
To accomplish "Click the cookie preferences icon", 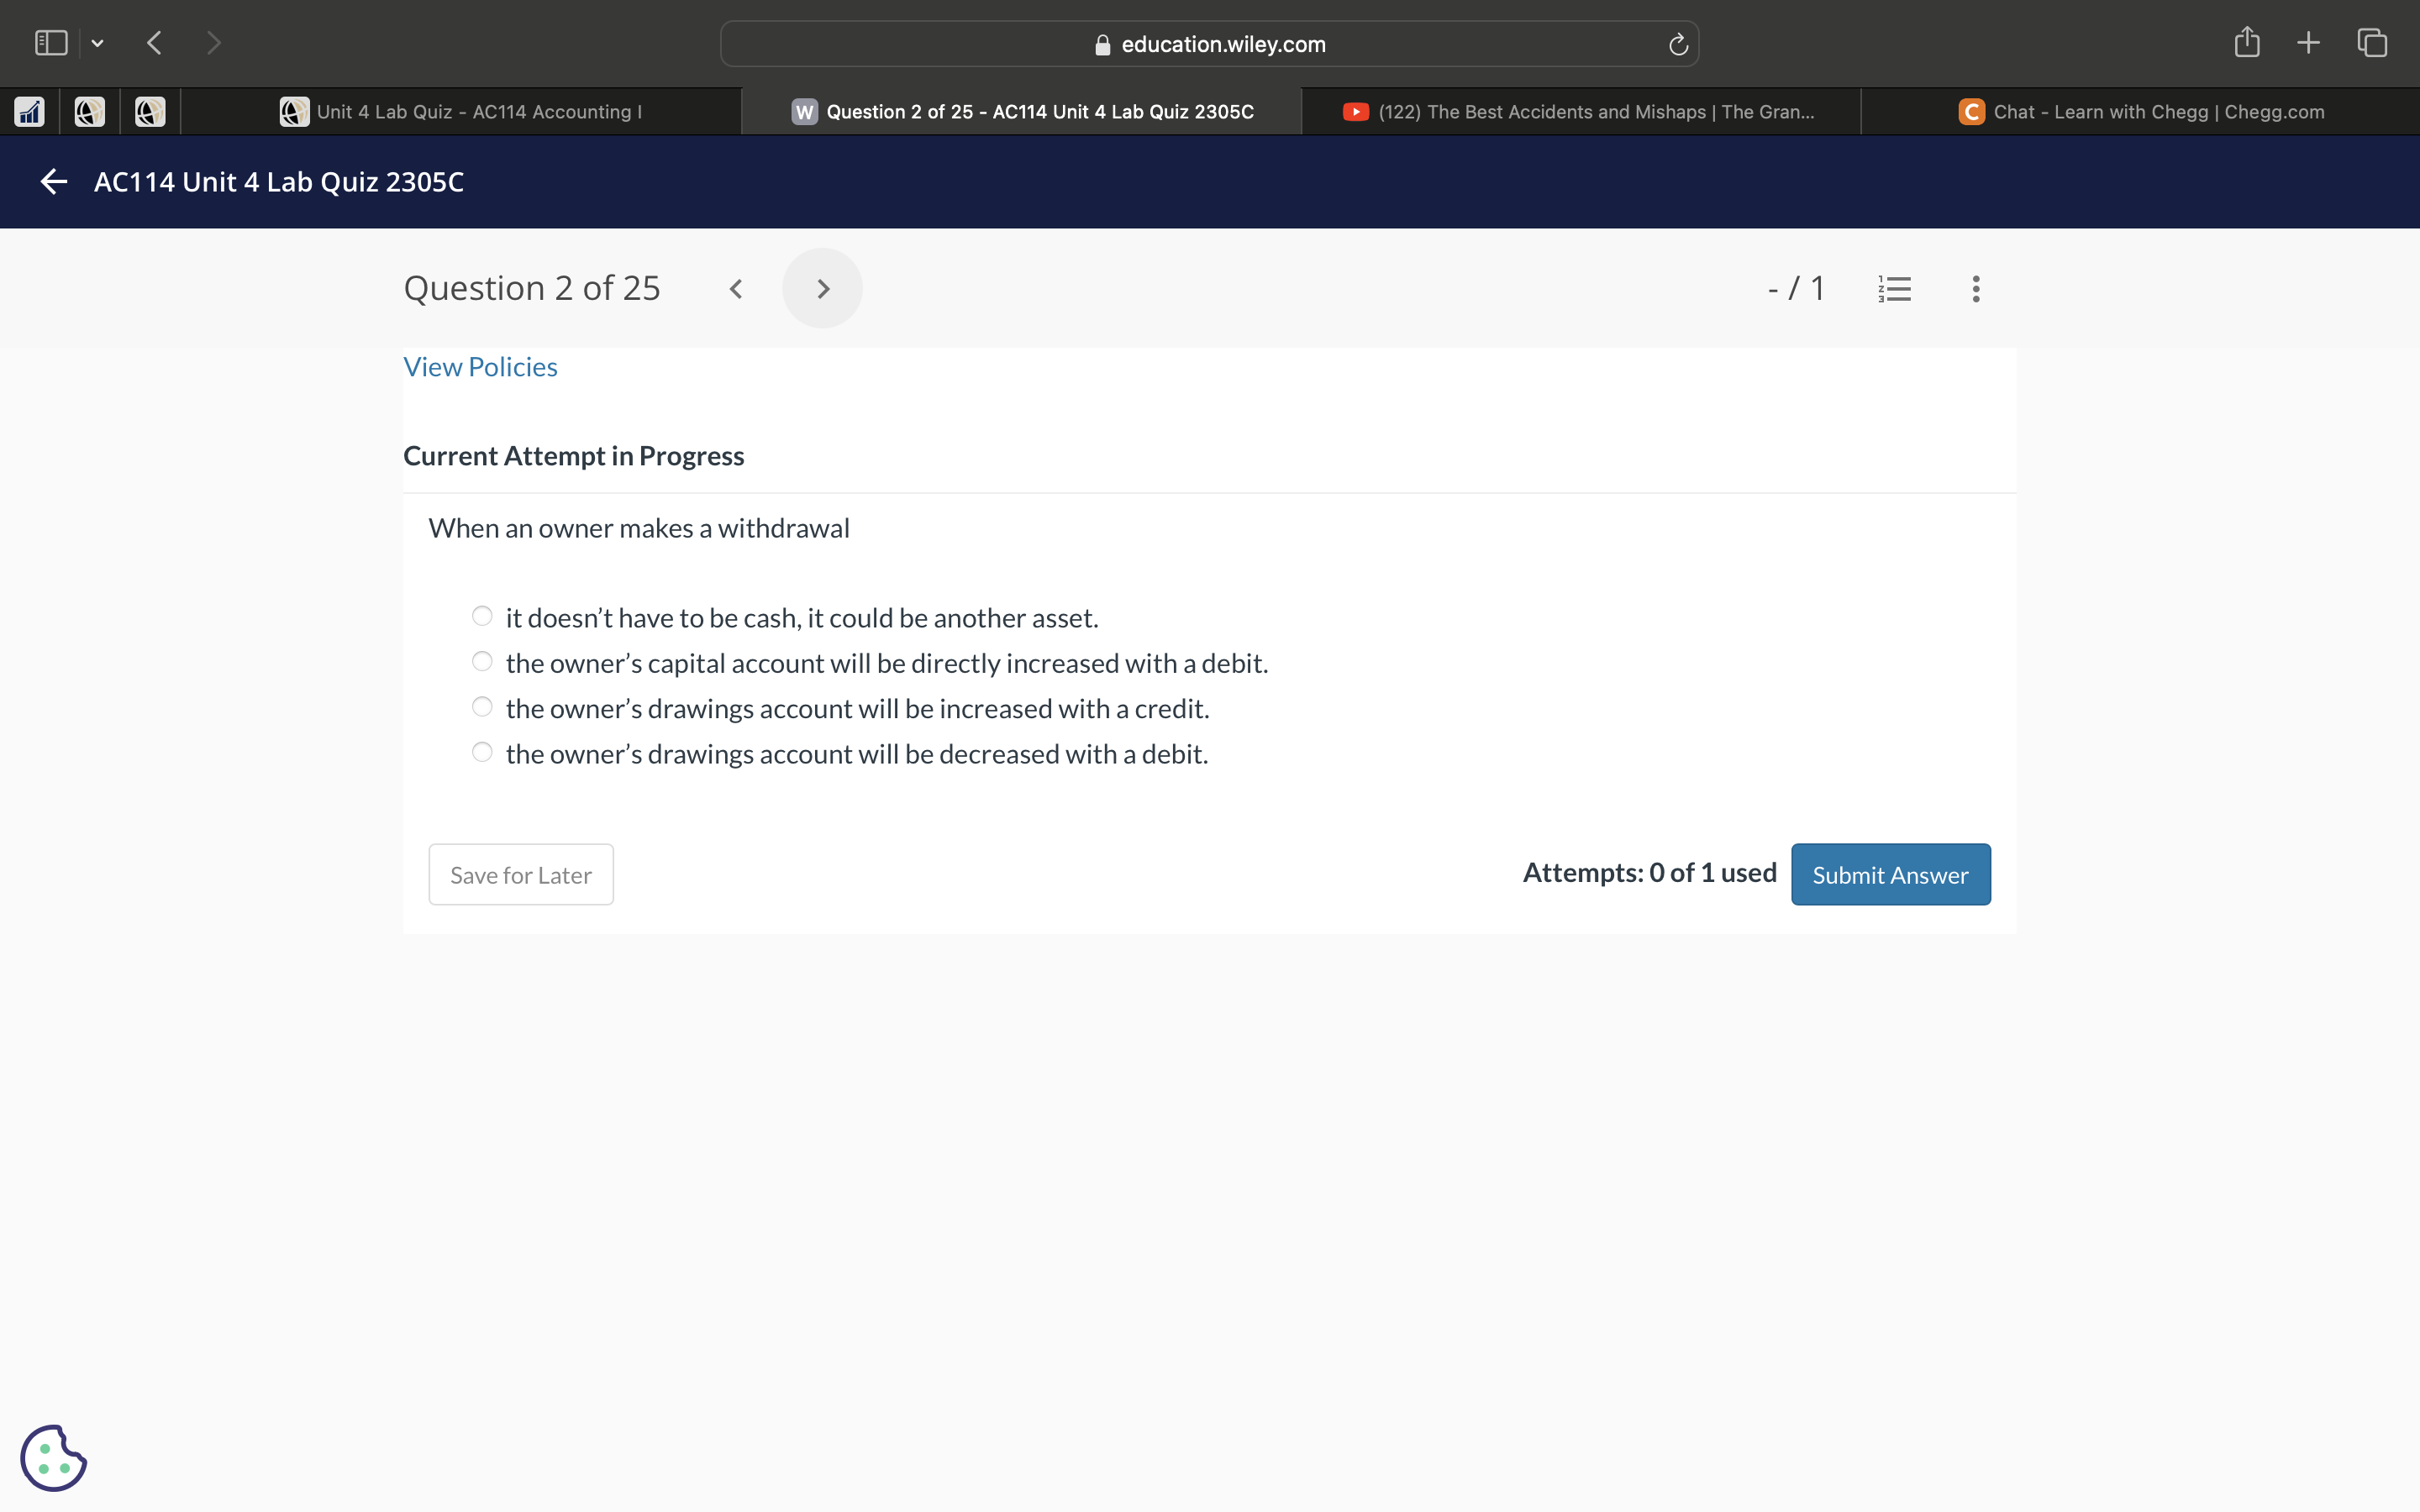I will tap(54, 1457).
